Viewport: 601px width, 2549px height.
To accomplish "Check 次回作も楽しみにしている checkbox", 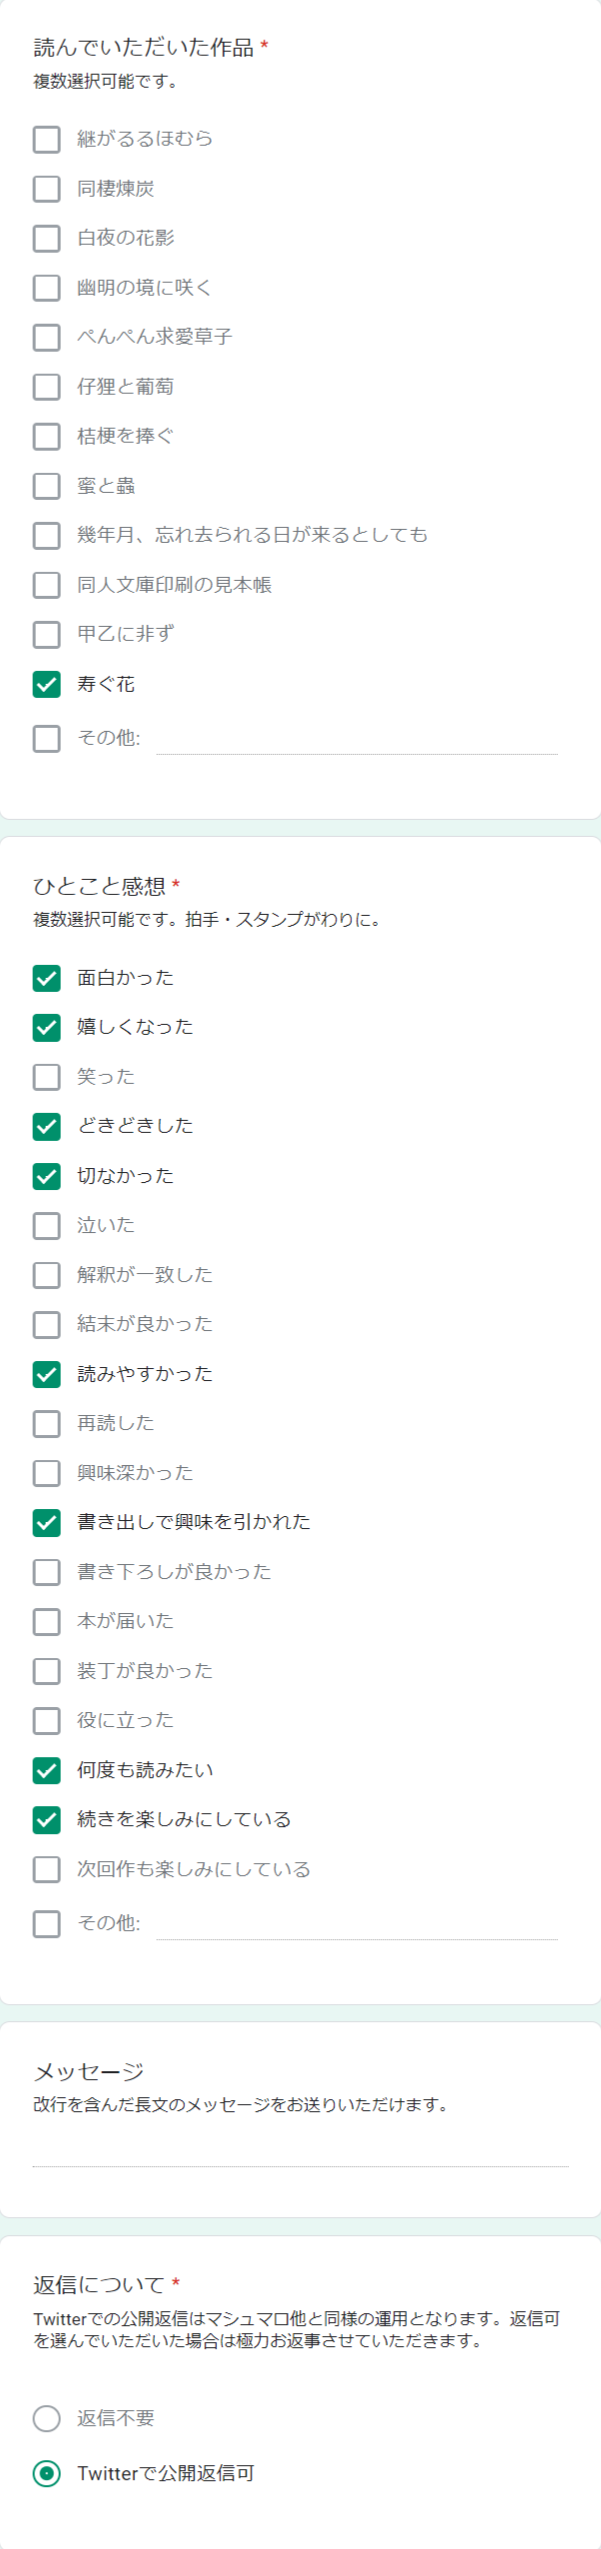I will click(47, 1870).
